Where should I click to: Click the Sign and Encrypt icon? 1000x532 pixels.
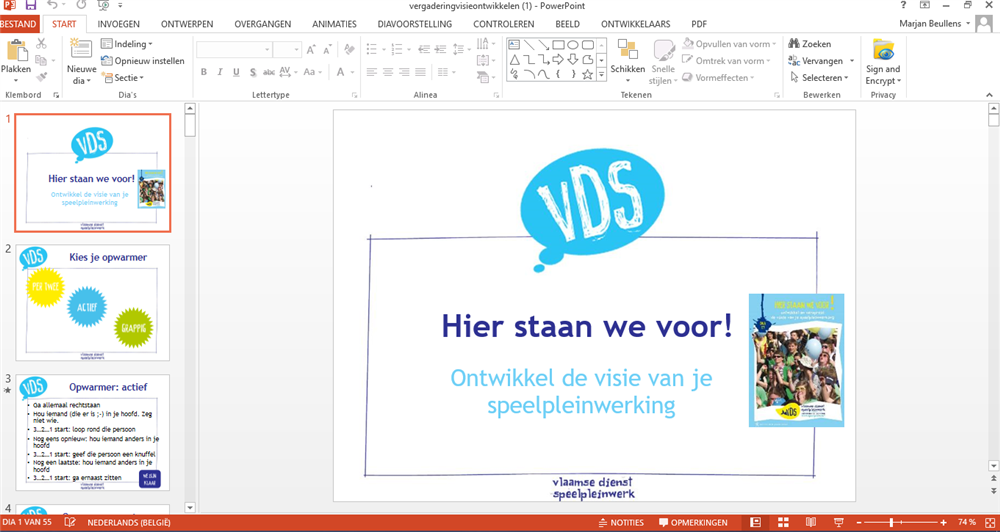pos(883,58)
